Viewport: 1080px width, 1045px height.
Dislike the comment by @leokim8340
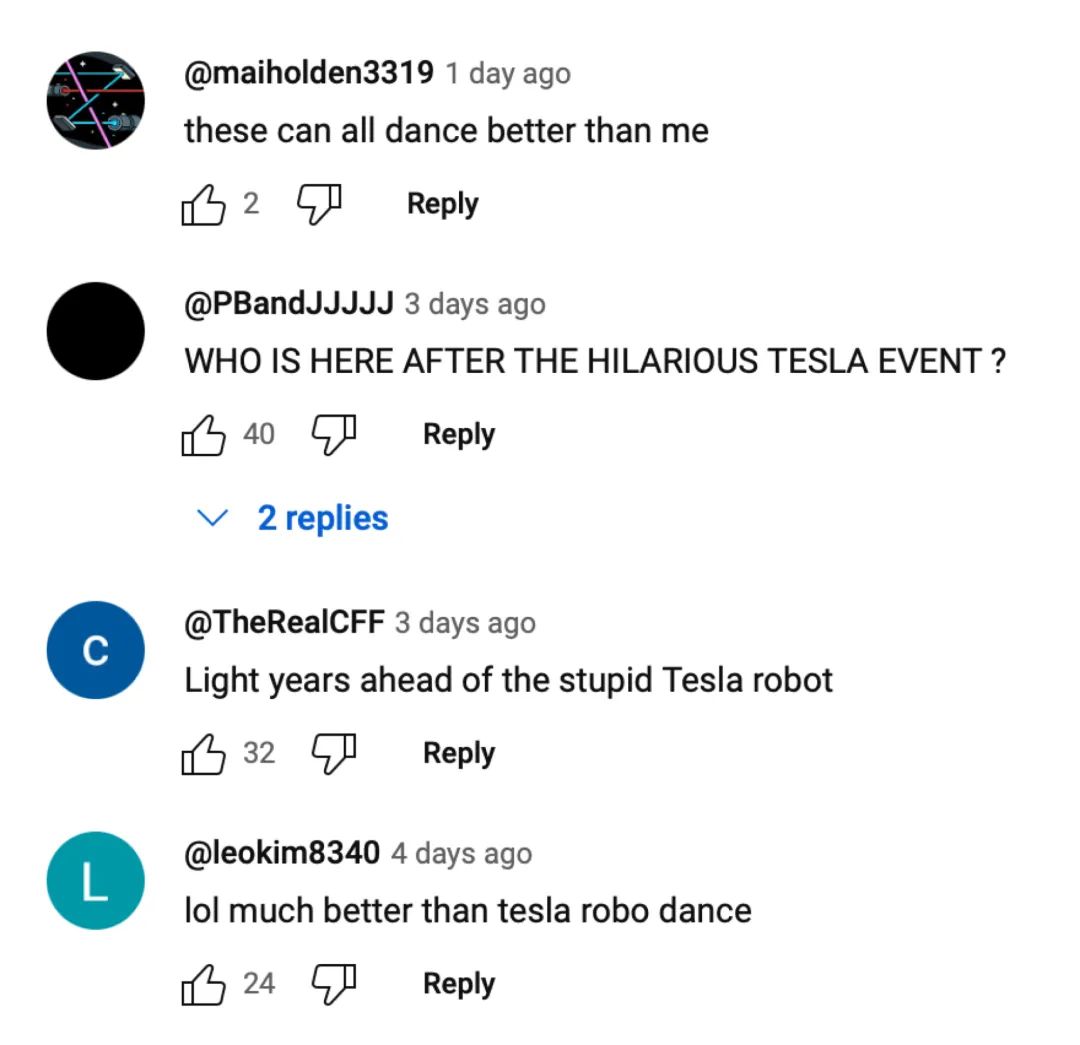(x=335, y=984)
